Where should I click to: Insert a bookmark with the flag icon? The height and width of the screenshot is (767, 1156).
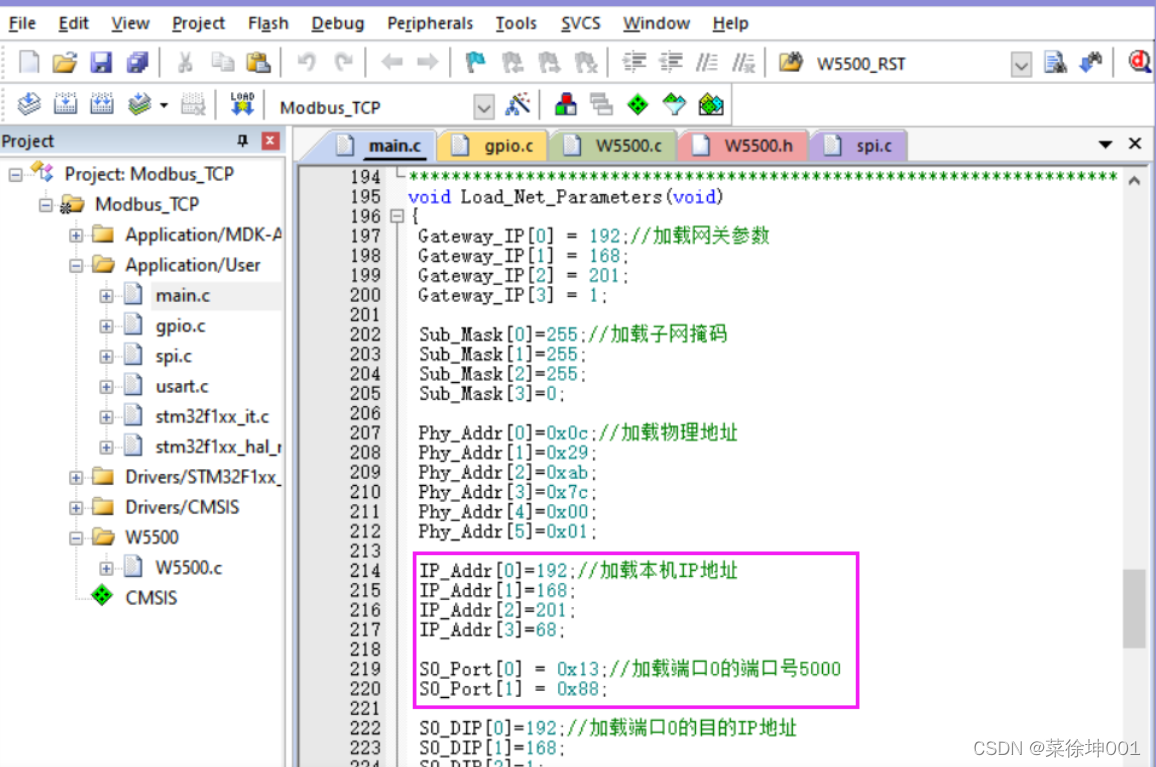(x=476, y=63)
